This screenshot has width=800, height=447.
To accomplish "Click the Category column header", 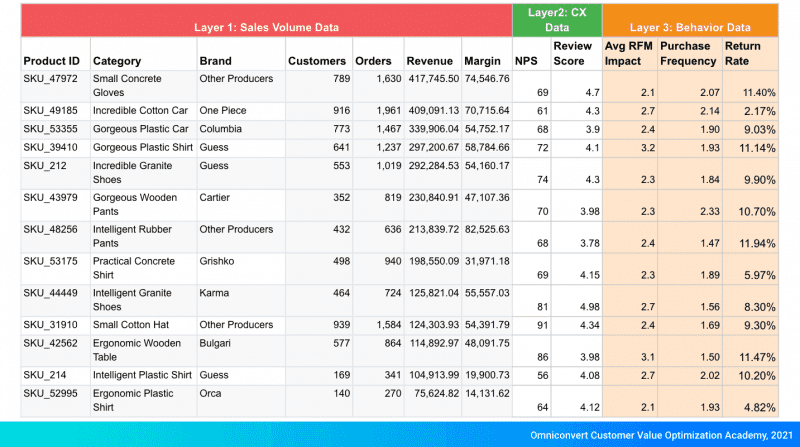I will 117,61.
